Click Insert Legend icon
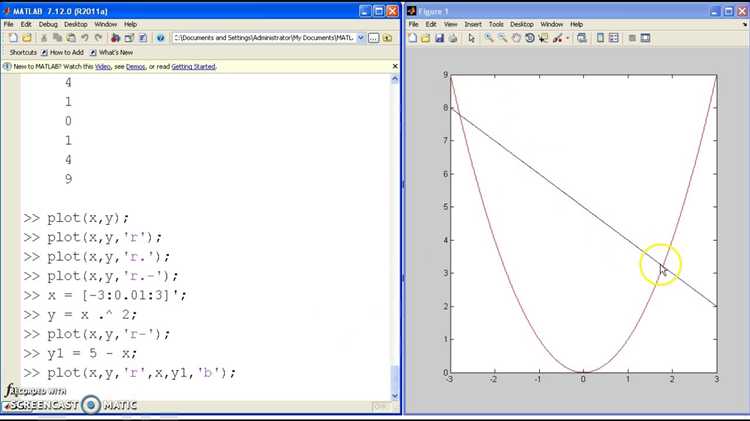The height and width of the screenshot is (421, 750). coord(614,38)
